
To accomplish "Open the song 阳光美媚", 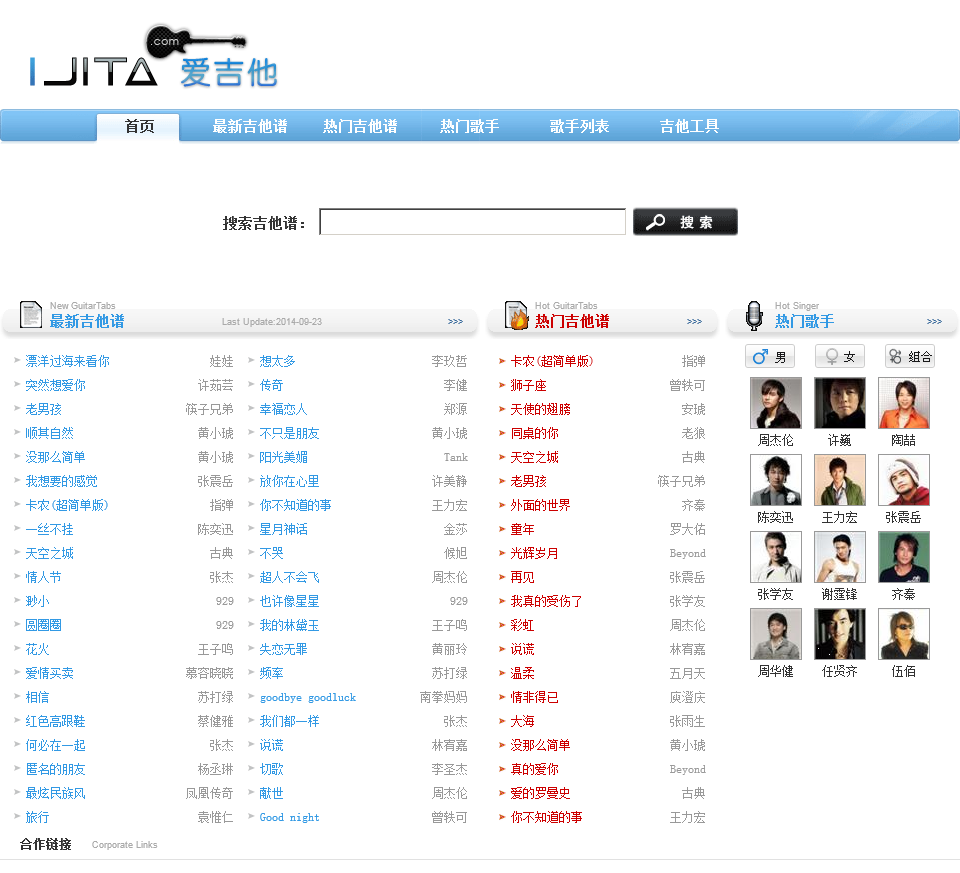I will tap(283, 457).
